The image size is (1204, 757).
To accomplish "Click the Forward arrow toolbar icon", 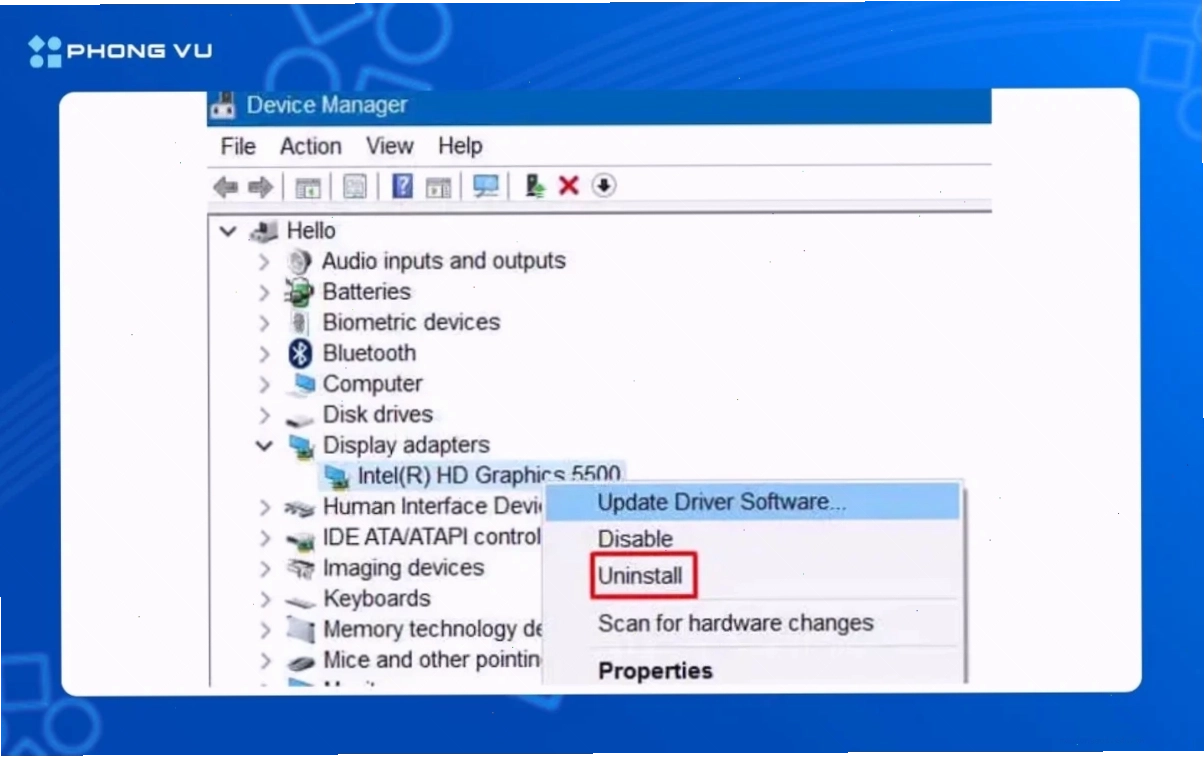I will pos(260,187).
